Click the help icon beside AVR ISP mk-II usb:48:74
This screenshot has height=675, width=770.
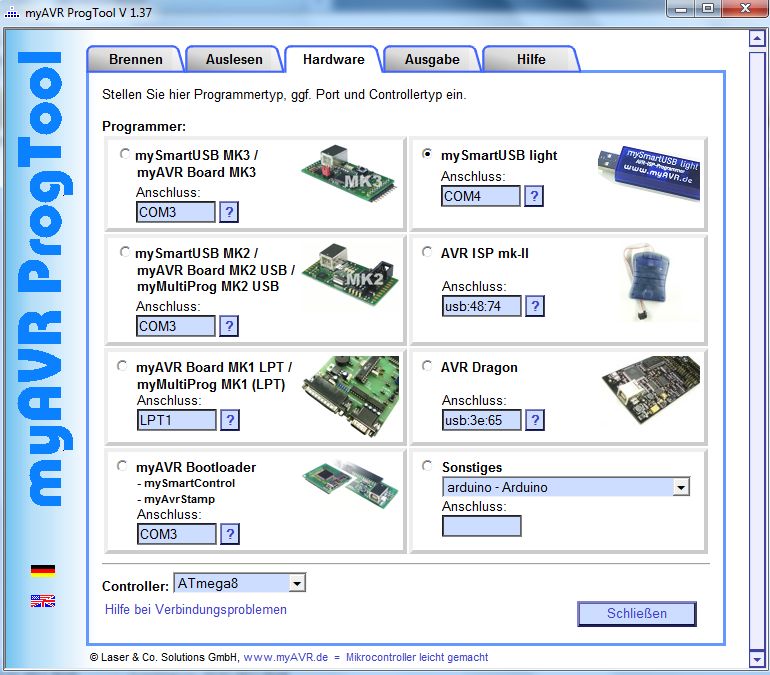535,306
